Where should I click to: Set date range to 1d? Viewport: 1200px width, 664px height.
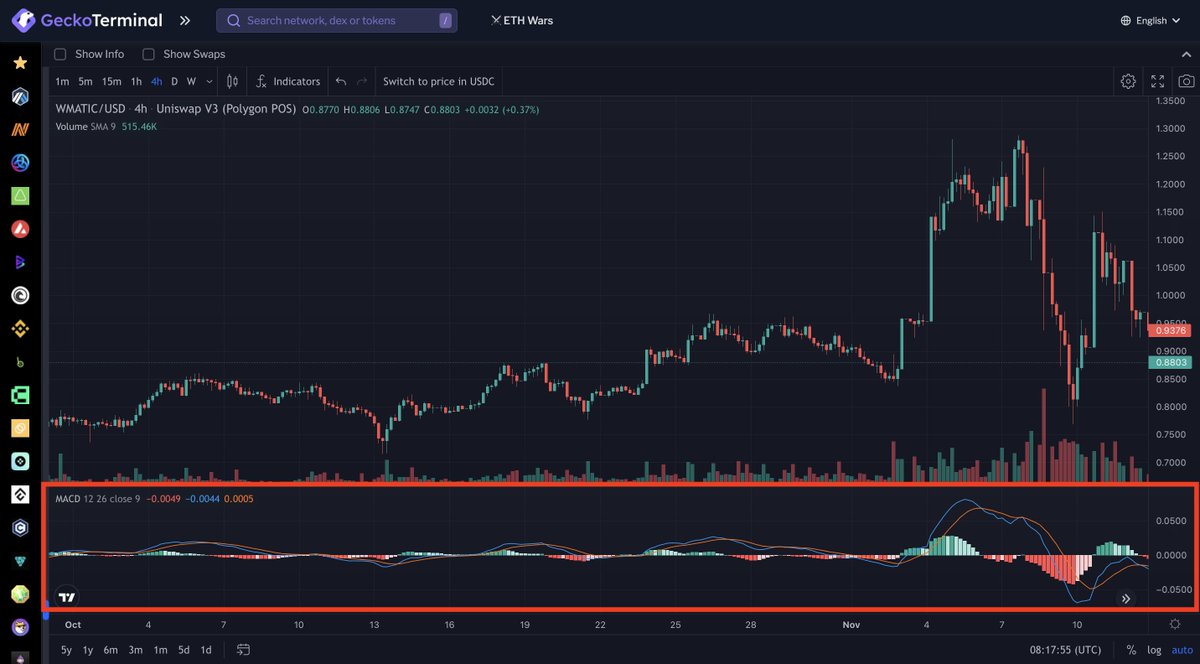[x=206, y=650]
